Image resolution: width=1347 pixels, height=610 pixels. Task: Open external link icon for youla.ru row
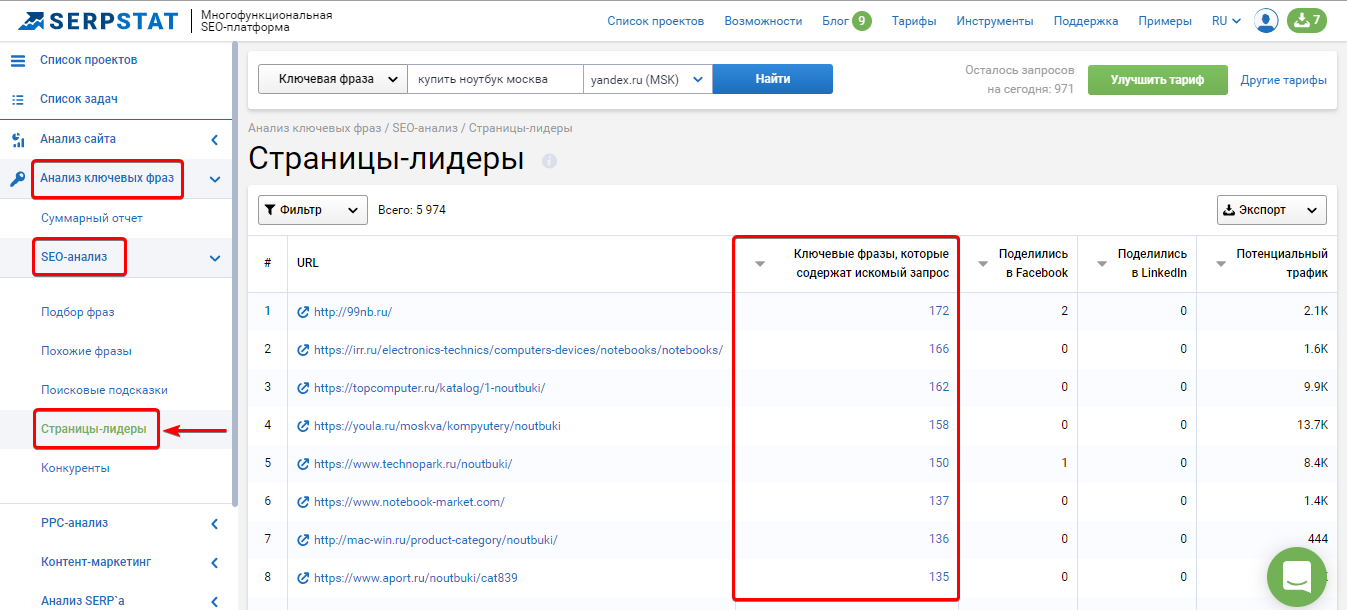tap(303, 426)
